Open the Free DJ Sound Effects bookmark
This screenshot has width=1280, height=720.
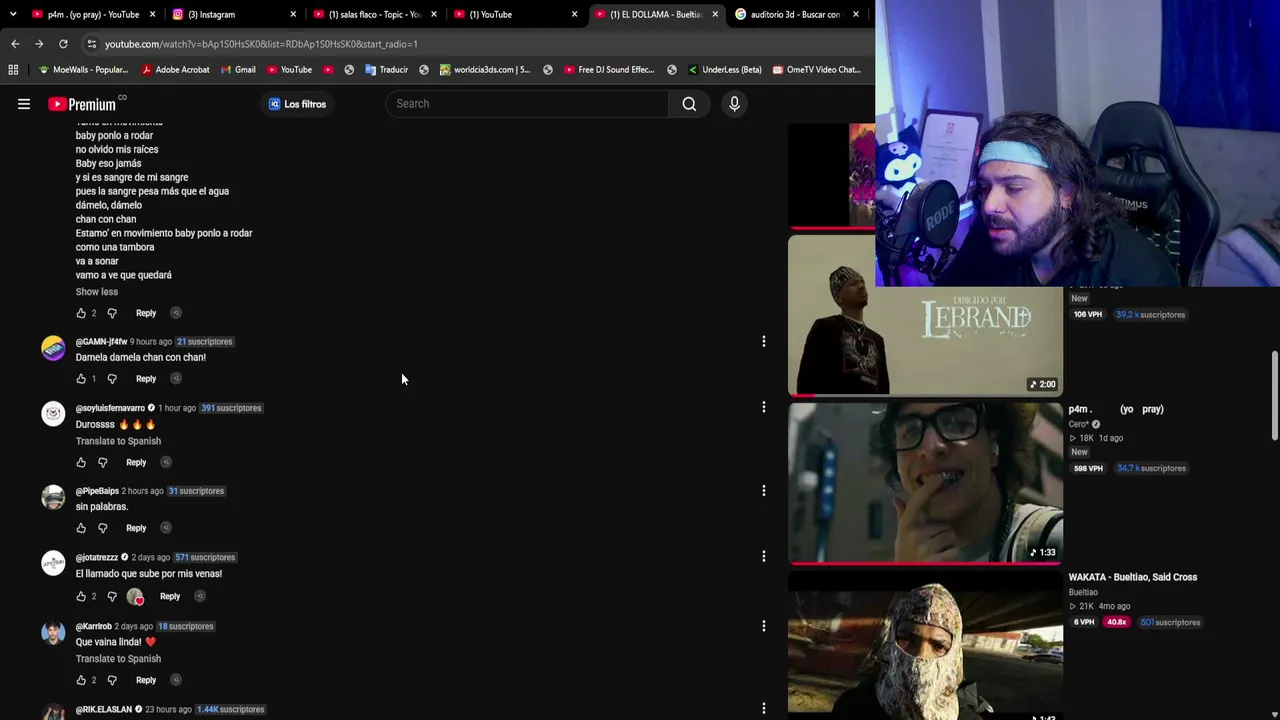pyautogui.click(x=609, y=70)
